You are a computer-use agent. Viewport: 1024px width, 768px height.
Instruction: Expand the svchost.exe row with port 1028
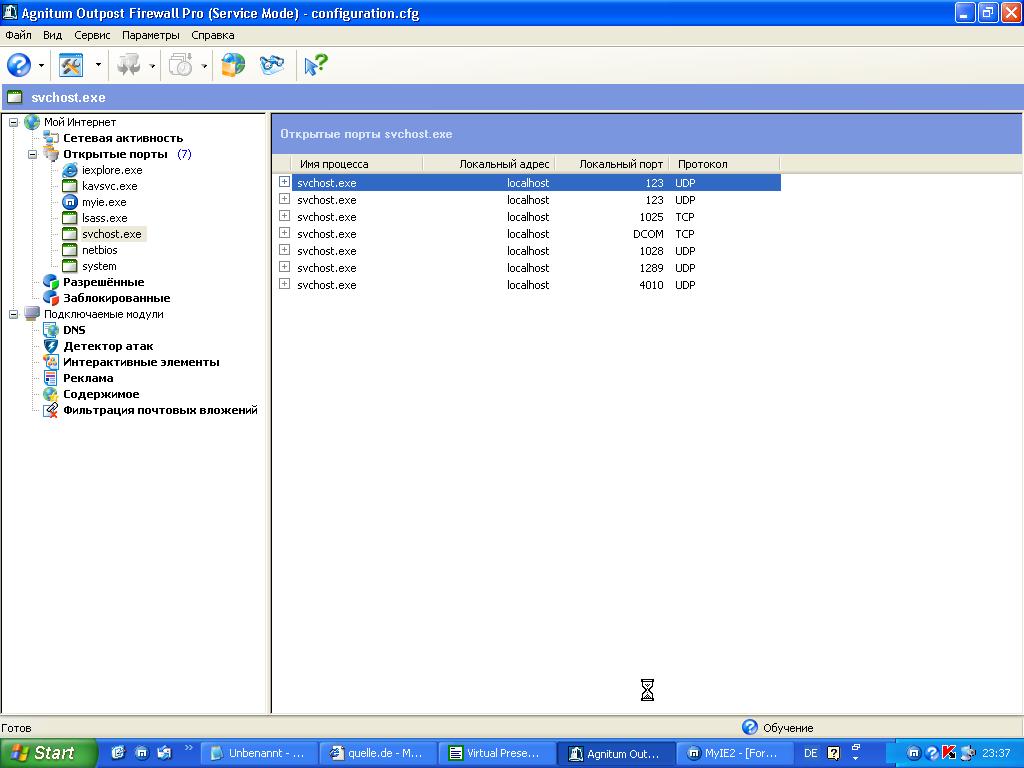(x=284, y=250)
